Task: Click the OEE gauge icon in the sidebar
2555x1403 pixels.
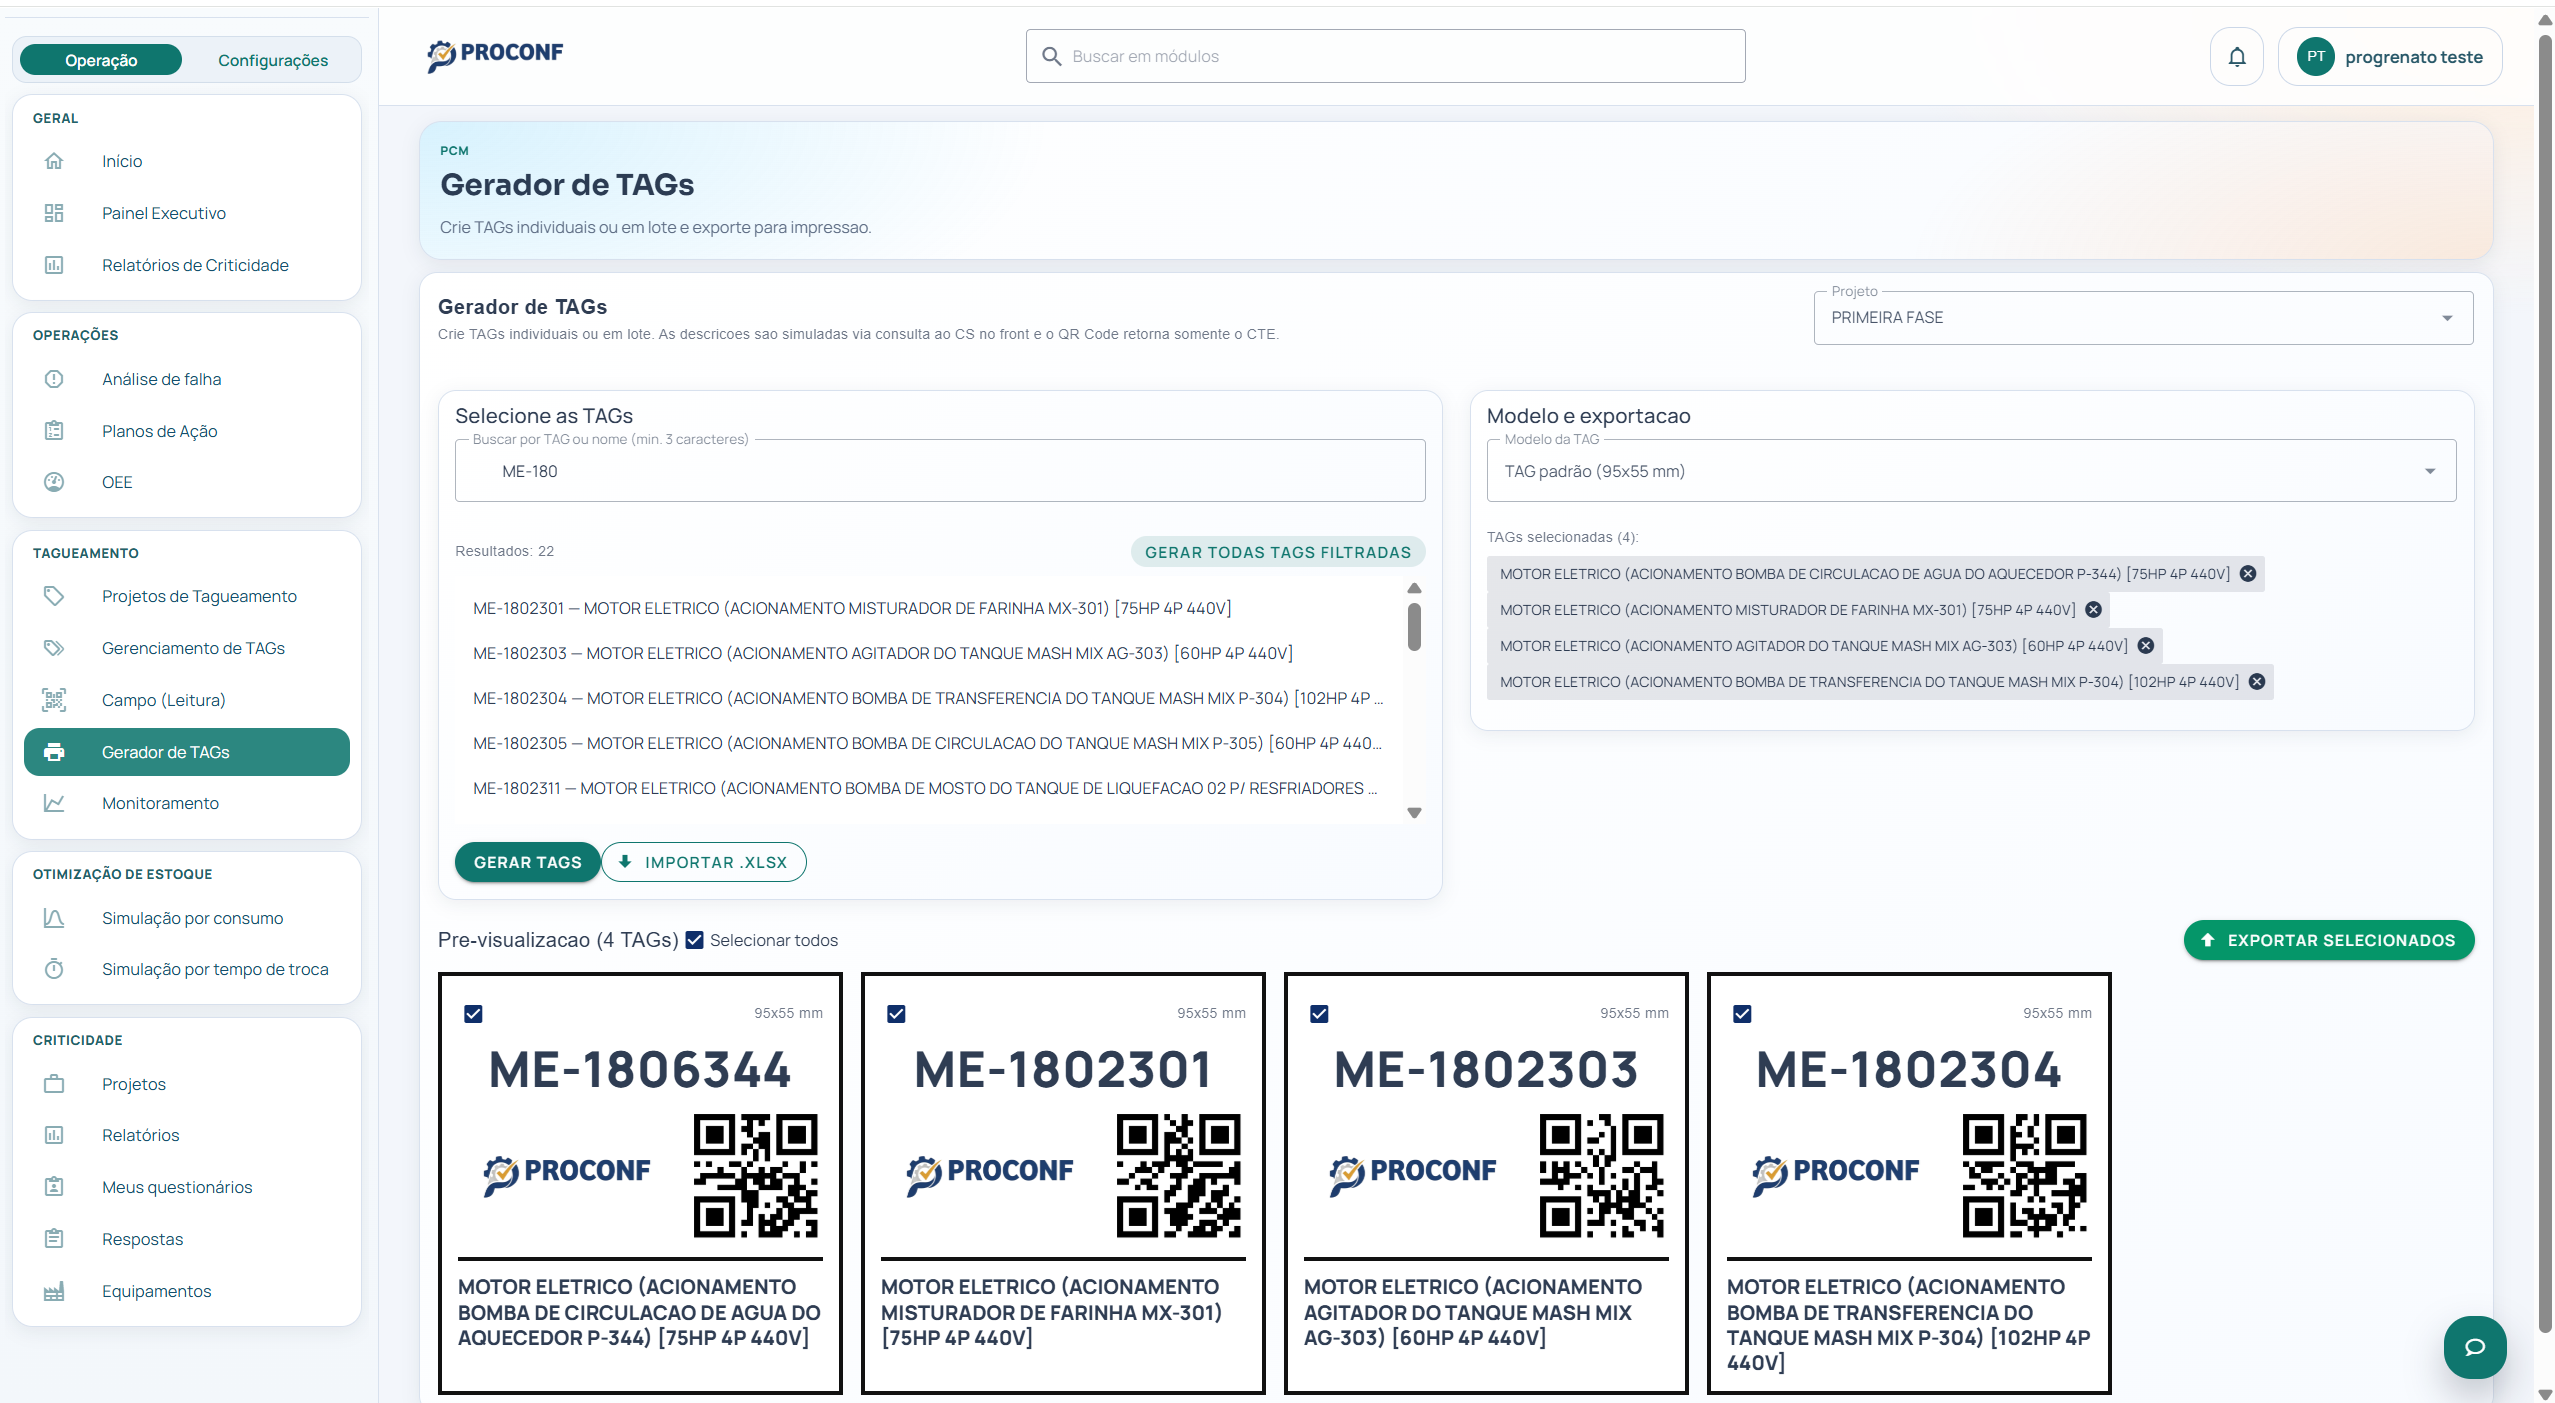Action: tap(54, 482)
